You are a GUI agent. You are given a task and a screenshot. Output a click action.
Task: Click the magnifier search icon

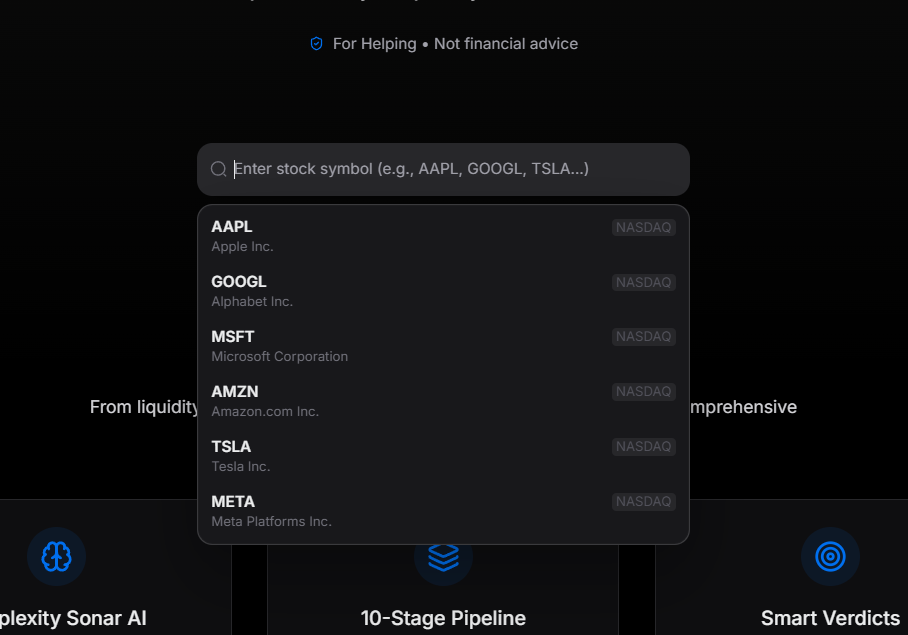(x=218, y=169)
